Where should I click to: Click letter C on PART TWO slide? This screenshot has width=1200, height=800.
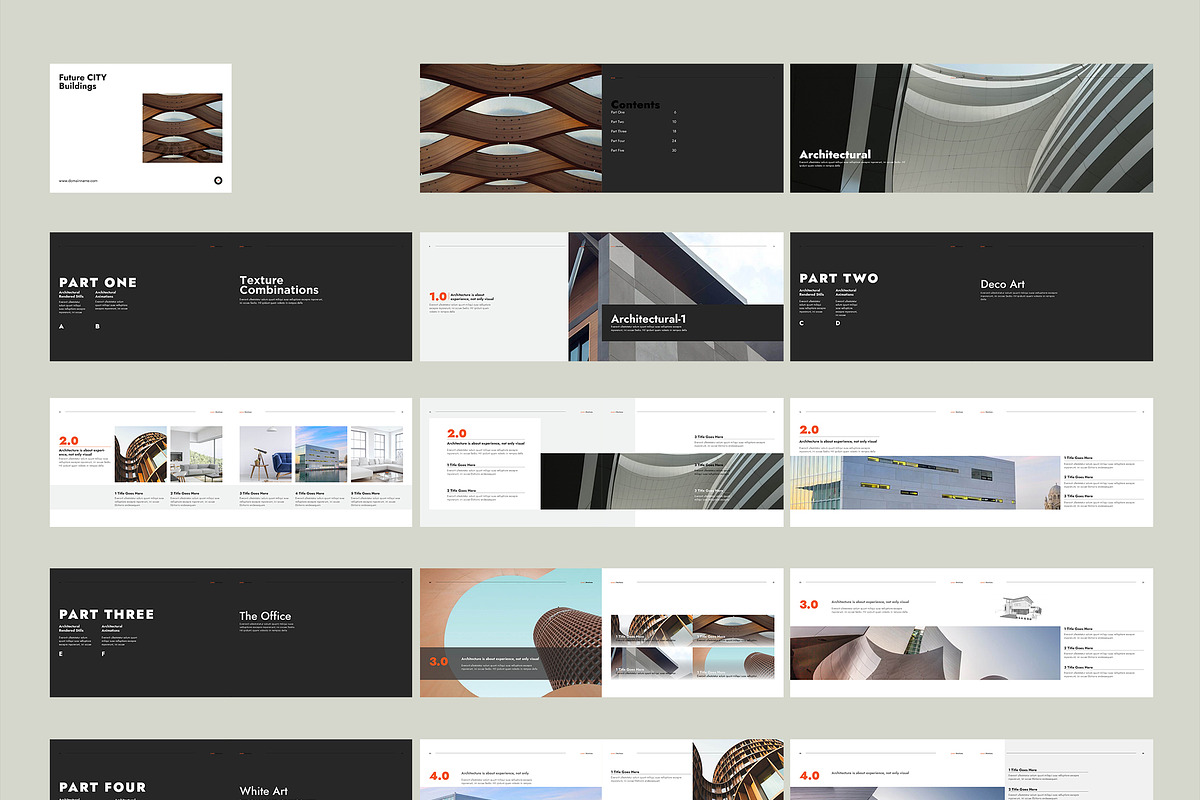click(x=802, y=322)
